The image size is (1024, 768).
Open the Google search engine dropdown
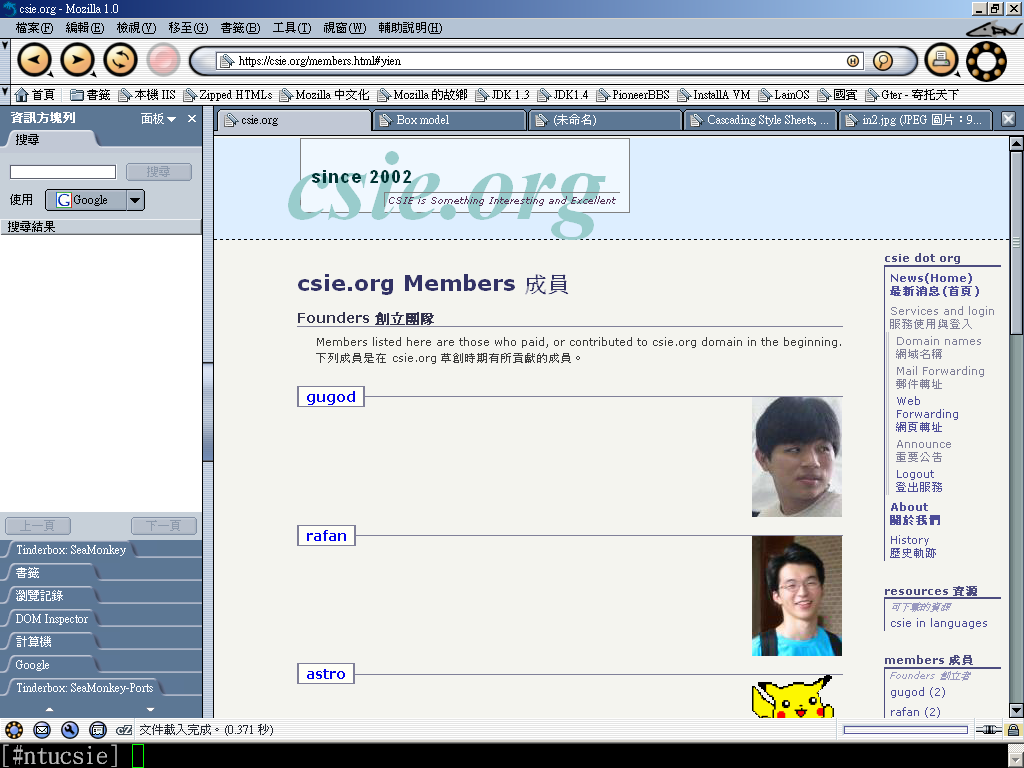coord(95,200)
